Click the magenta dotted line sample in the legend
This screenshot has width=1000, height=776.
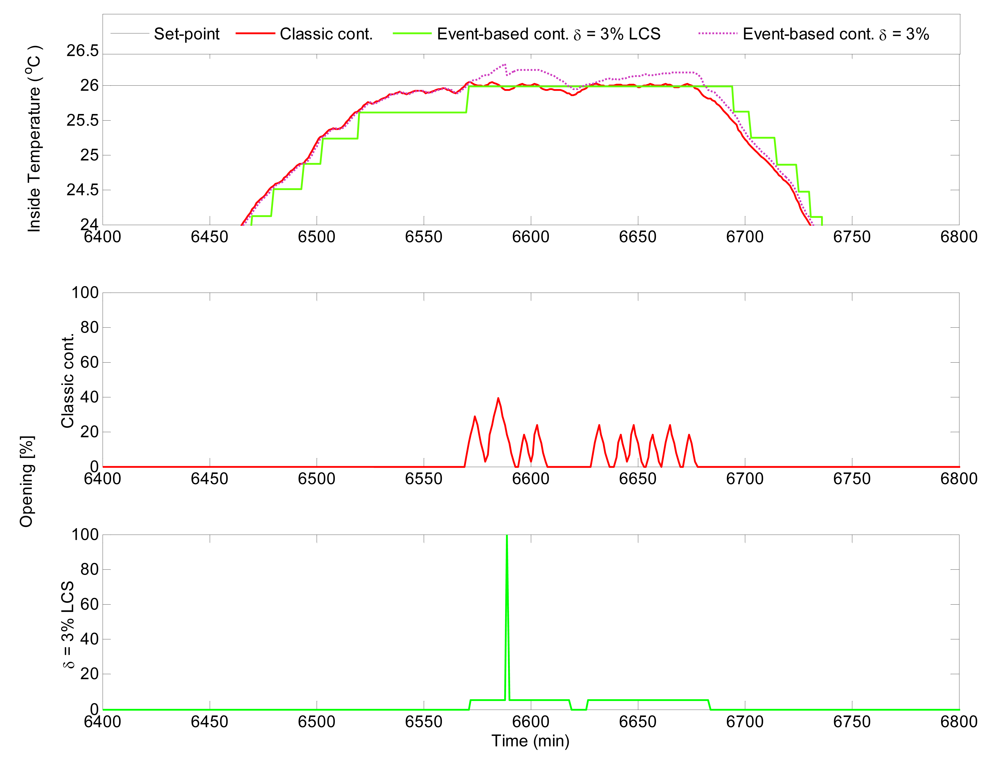pyautogui.click(x=718, y=34)
